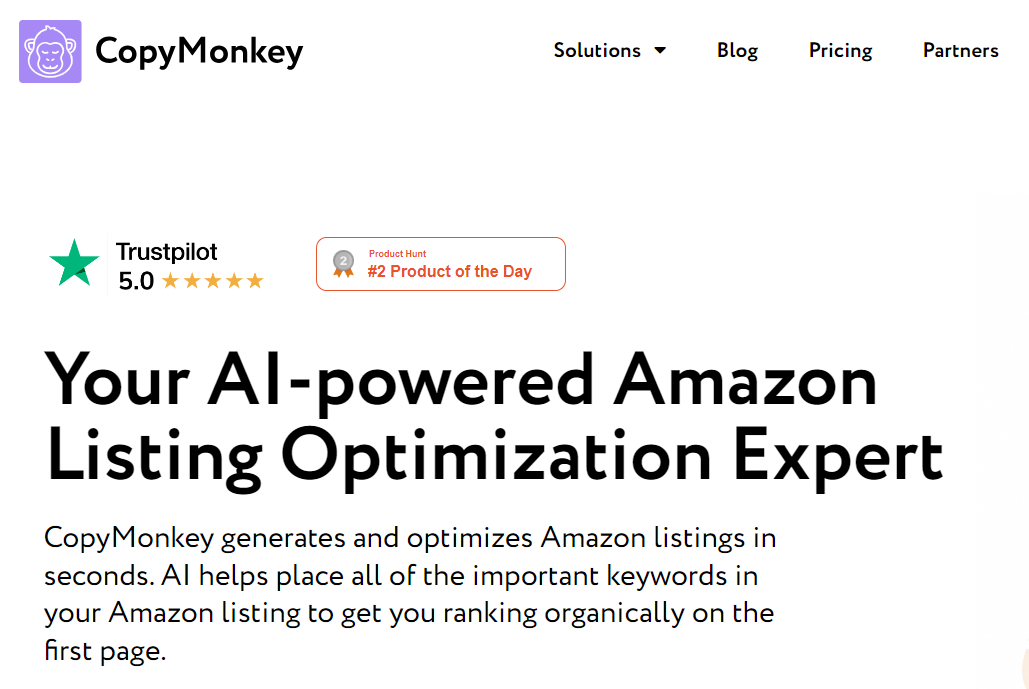This screenshot has width=1029, height=689.
Task: Click the 5.0 Trustpilot rating score
Action: (x=136, y=282)
